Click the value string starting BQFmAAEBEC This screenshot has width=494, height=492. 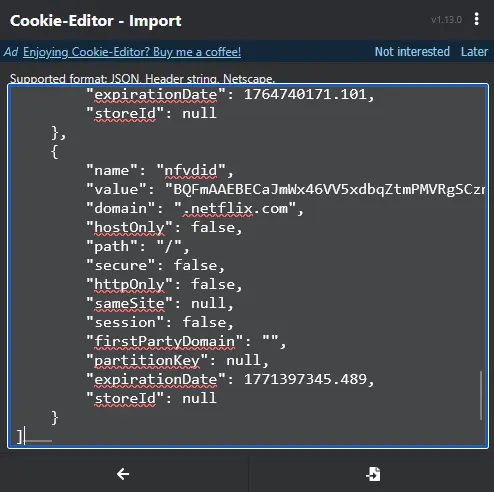pos(325,190)
